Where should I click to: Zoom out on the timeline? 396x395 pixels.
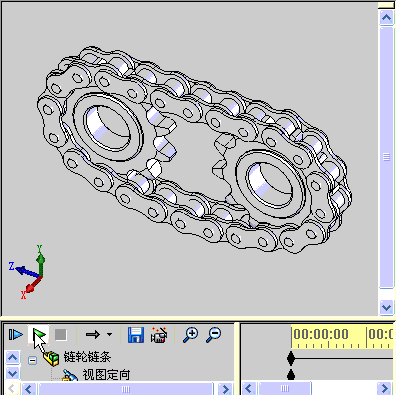(213, 335)
